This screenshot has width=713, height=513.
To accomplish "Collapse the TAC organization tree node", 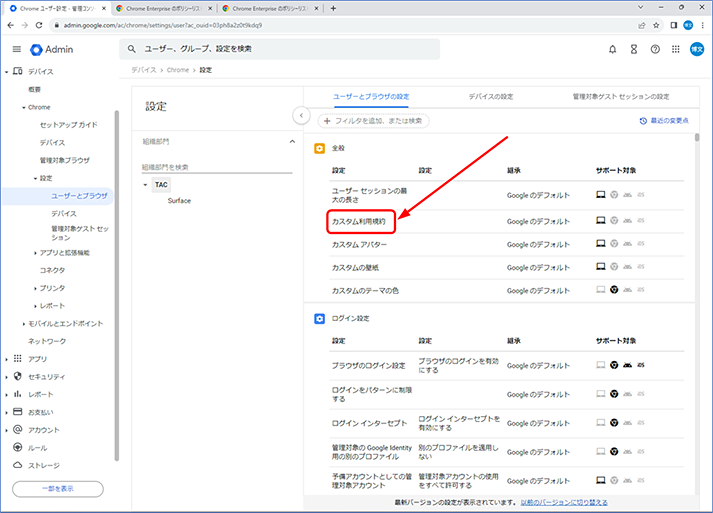I will pyautogui.click(x=145, y=185).
